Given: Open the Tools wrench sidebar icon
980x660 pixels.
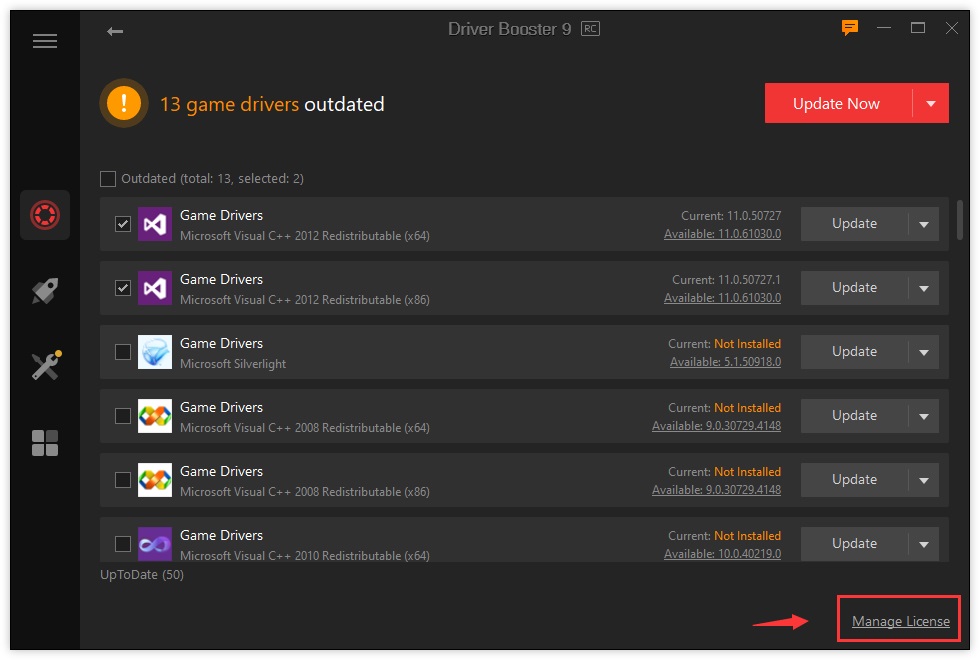Looking at the screenshot, I should tap(46, 366).
